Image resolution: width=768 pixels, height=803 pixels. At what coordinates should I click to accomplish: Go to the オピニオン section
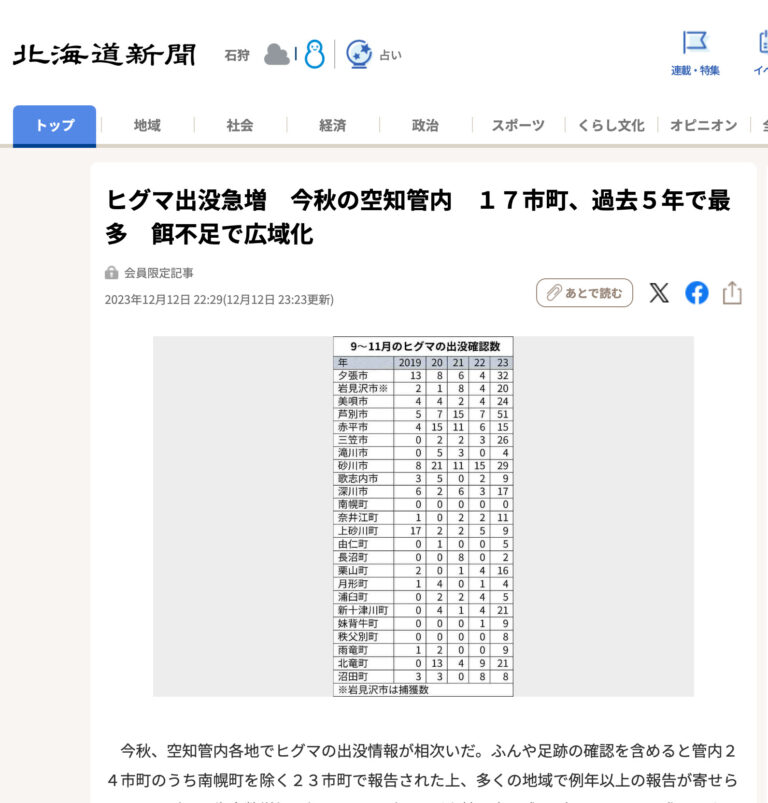(x=703, y=126)
